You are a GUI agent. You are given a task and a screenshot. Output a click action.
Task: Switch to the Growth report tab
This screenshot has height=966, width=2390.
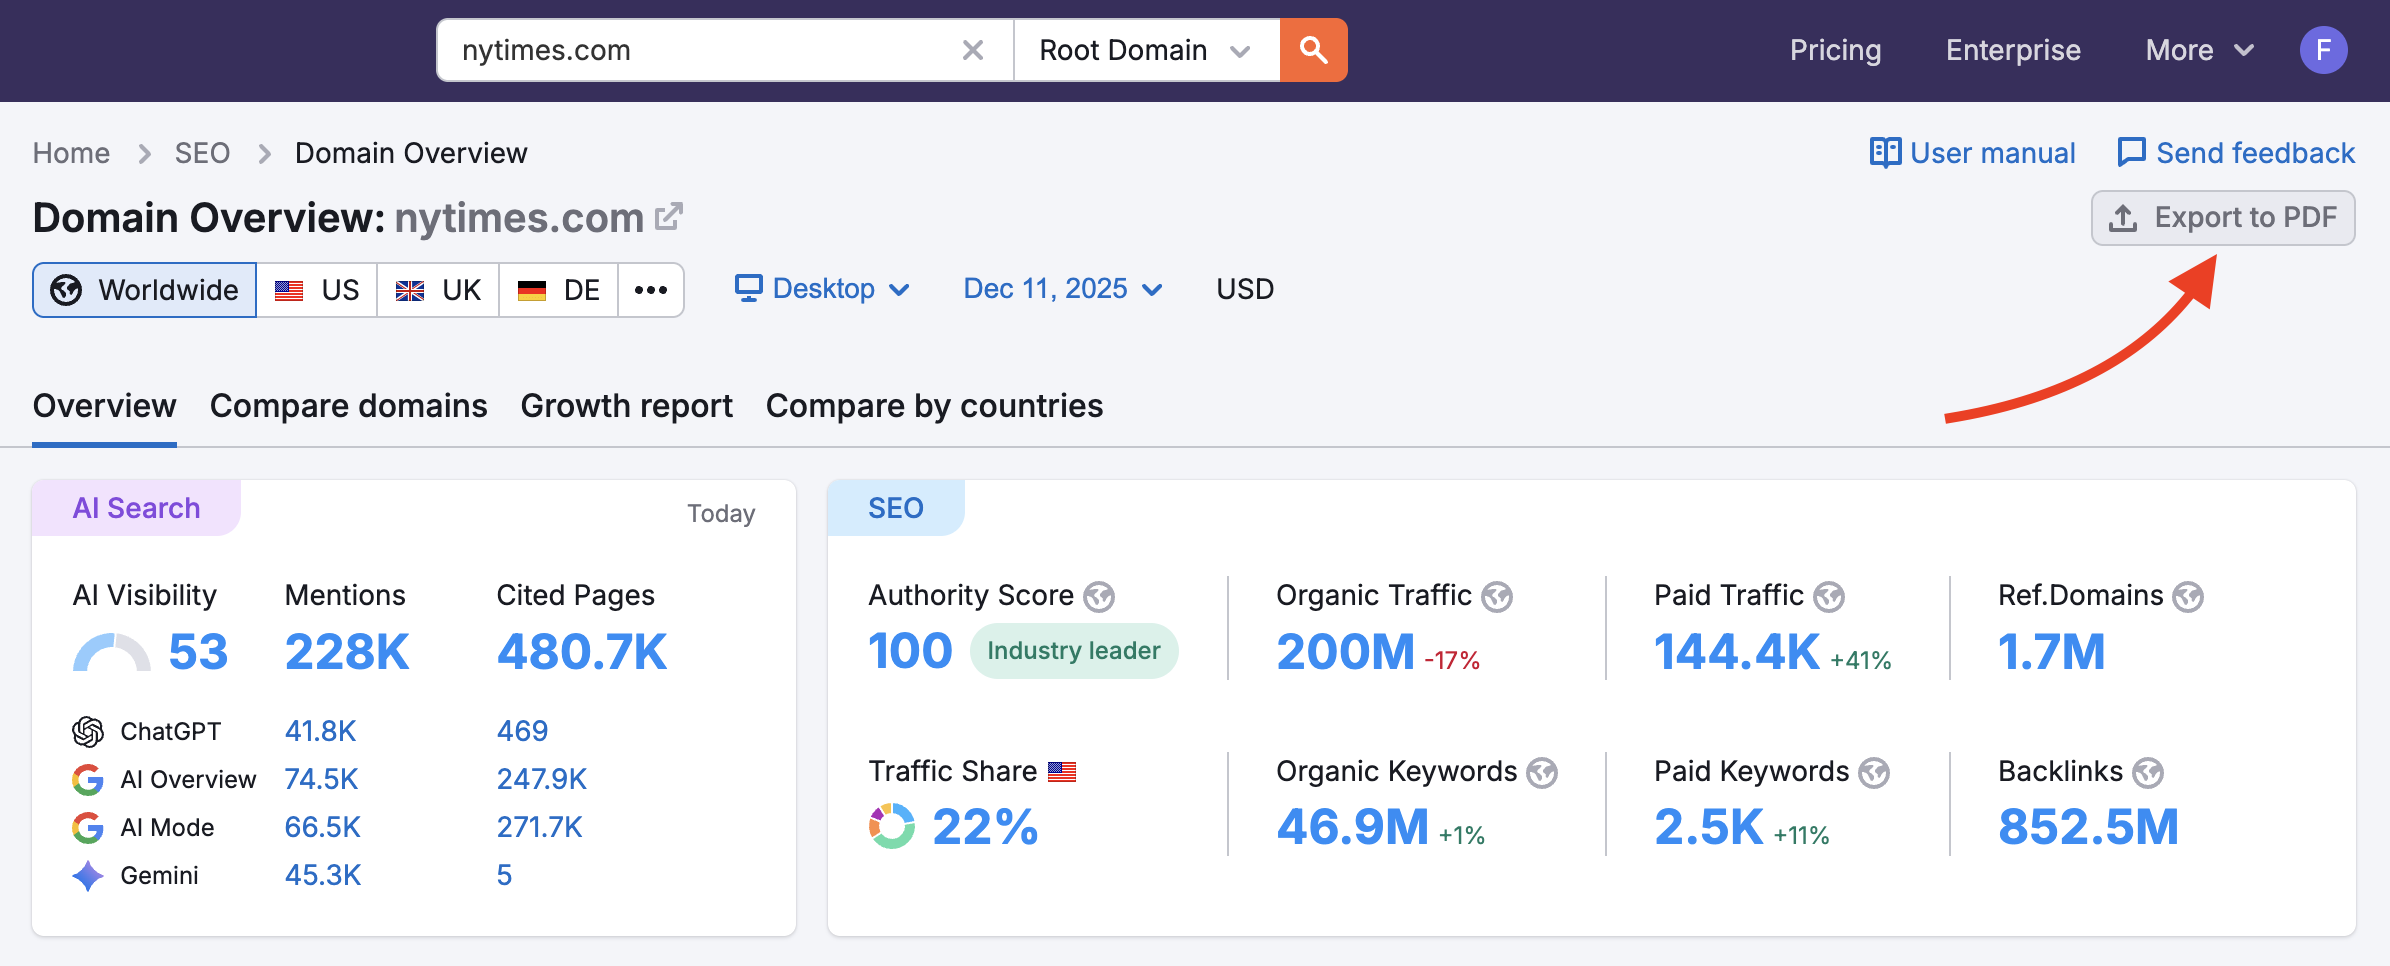click(626, 406)
